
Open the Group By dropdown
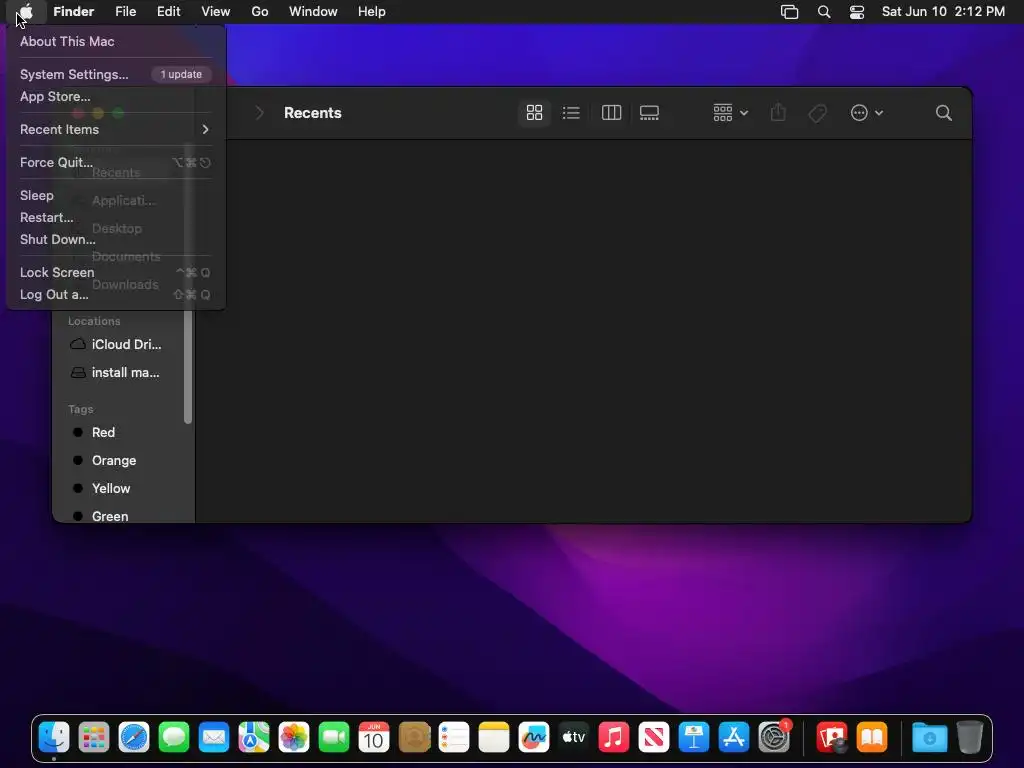click(730, 113)
